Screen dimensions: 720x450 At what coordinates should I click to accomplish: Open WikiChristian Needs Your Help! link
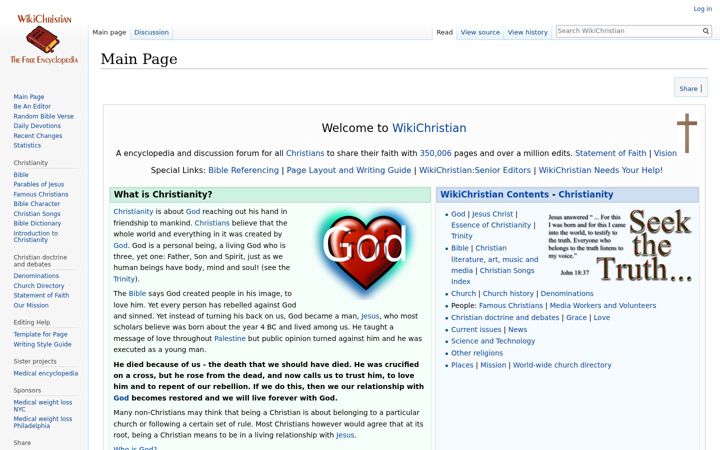click(601, 170)
